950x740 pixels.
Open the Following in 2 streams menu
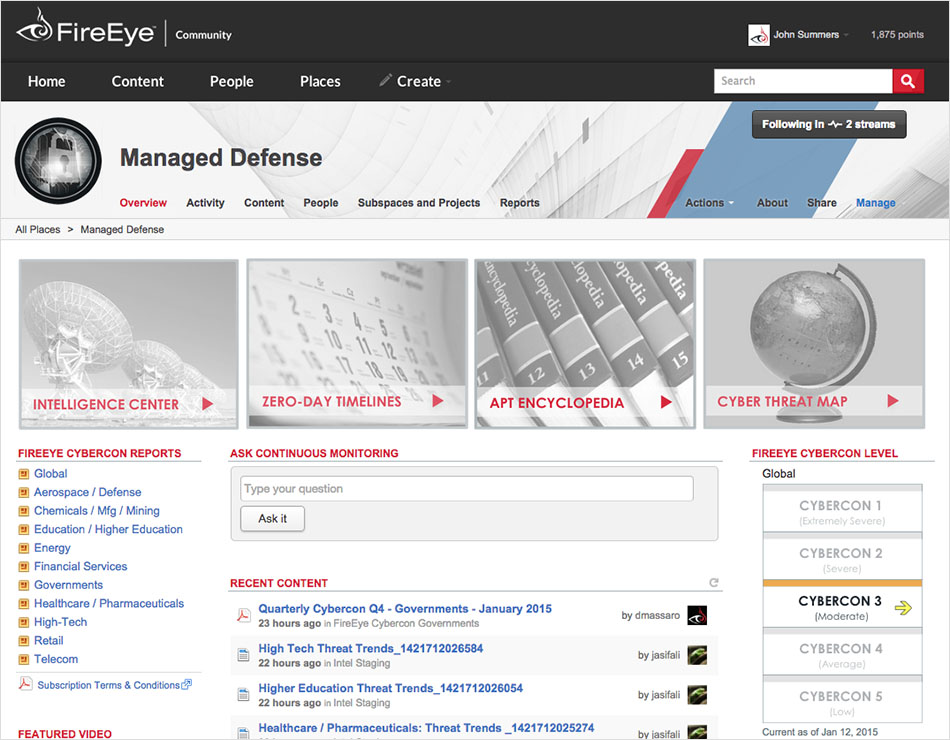(x=829, y=124)
